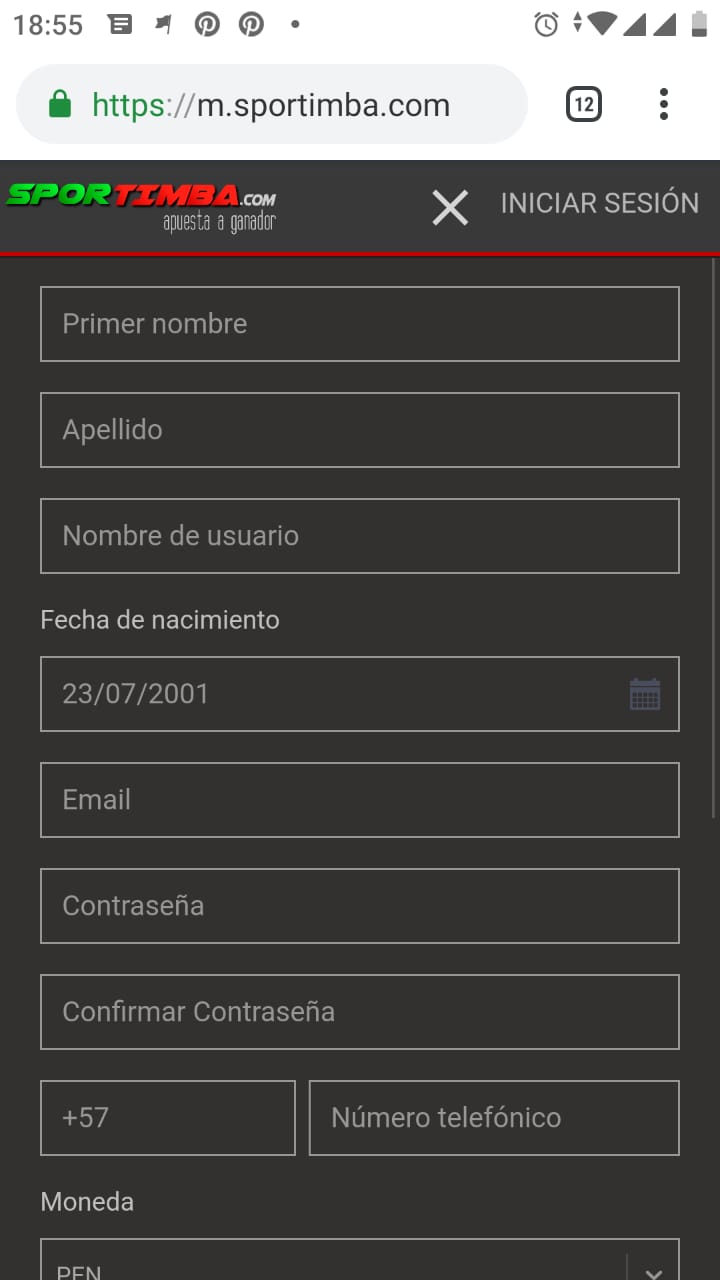Screen dimensions: 720x1280
Task: Click the Número telefónico field
Action: (494, 1117)
